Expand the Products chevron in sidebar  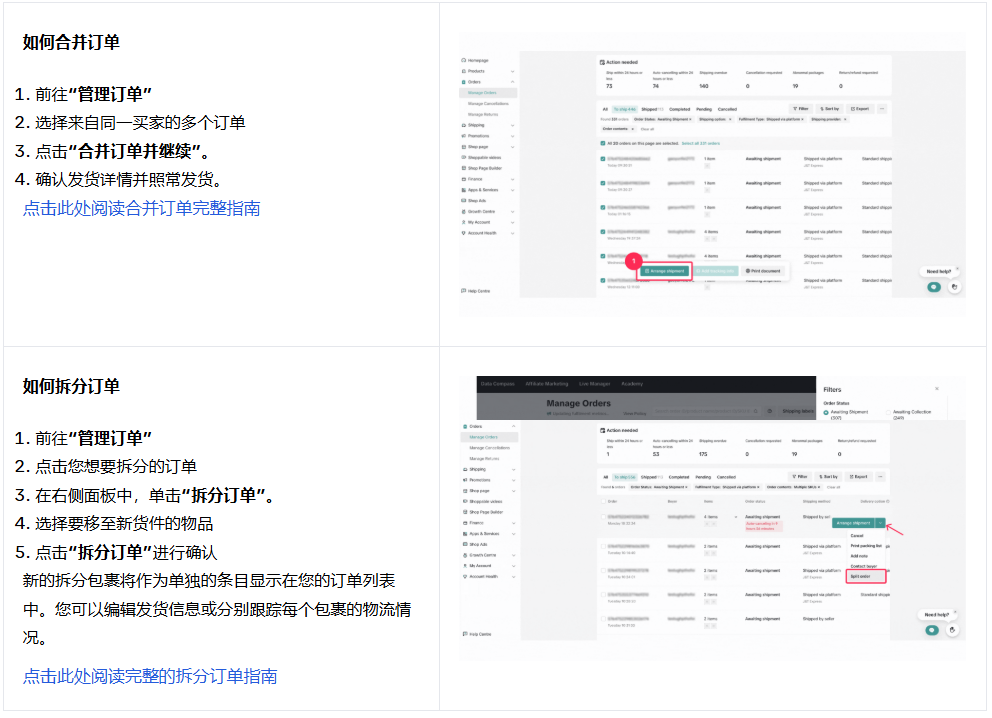[513, 71]
